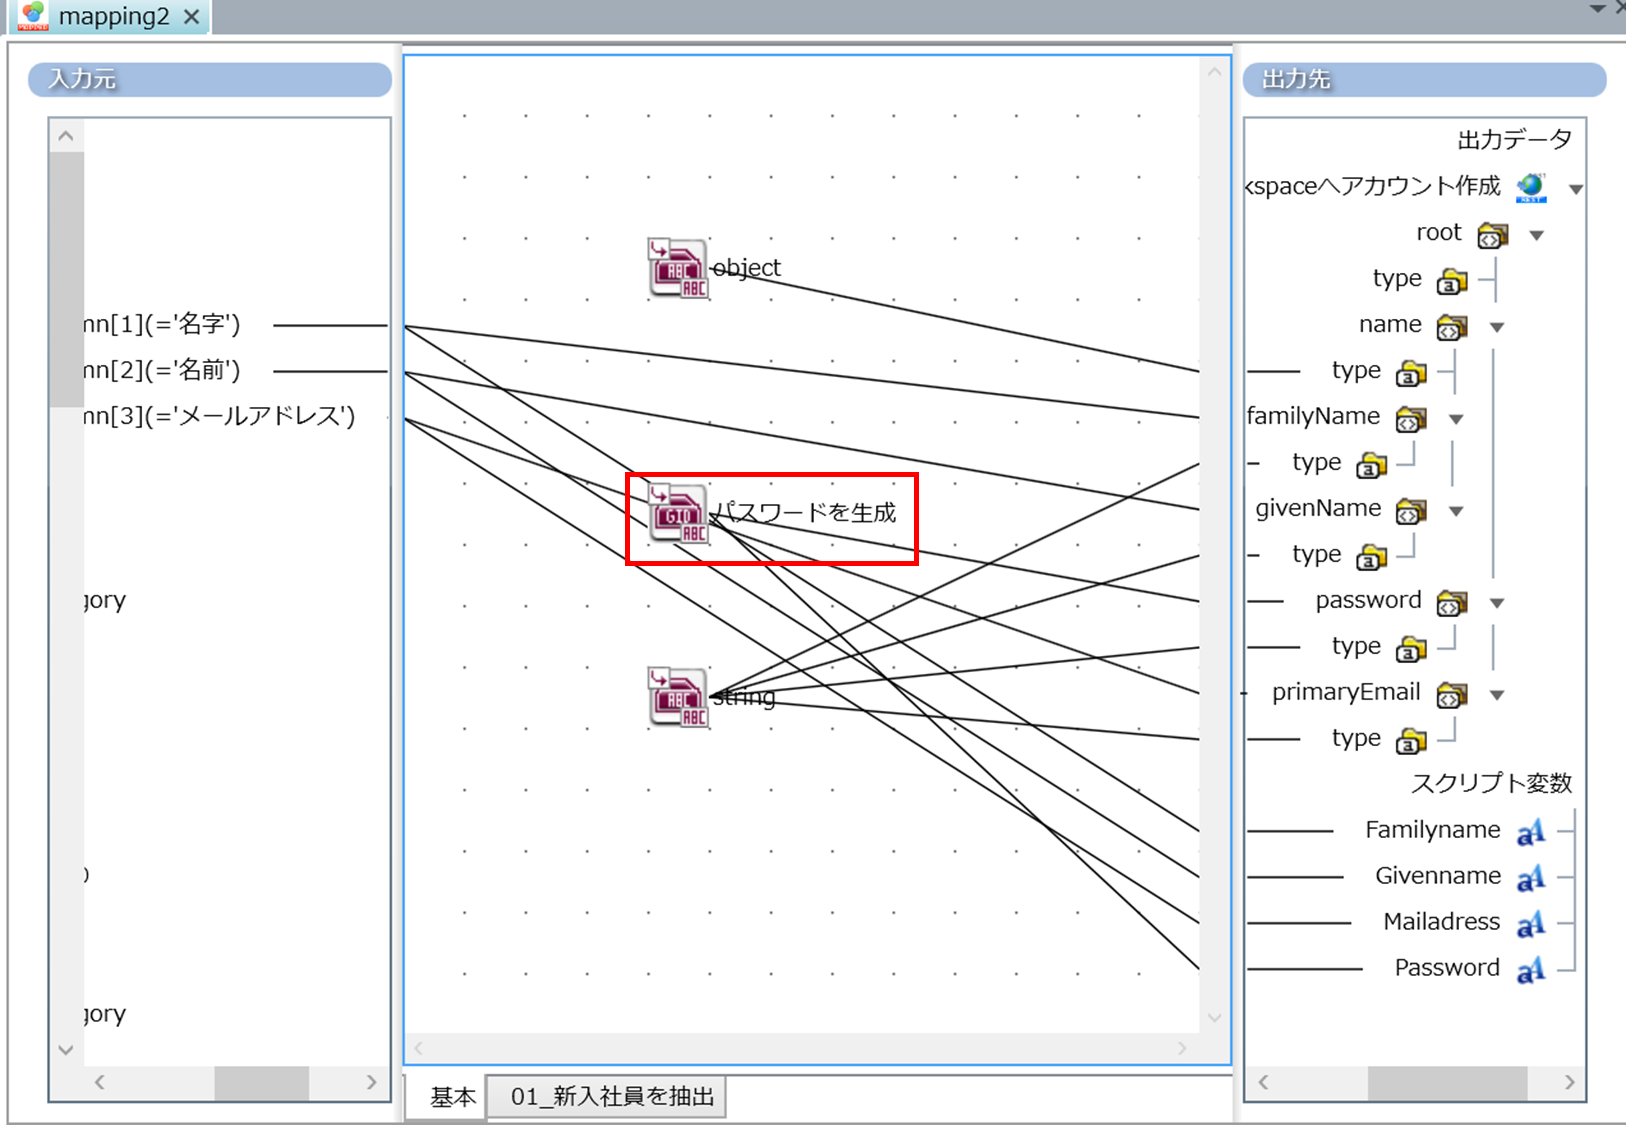Click the type attribute icon under primaryEmail
The height and width of the screenshot is (1125, 1626).
click(x=1411, y=741)
